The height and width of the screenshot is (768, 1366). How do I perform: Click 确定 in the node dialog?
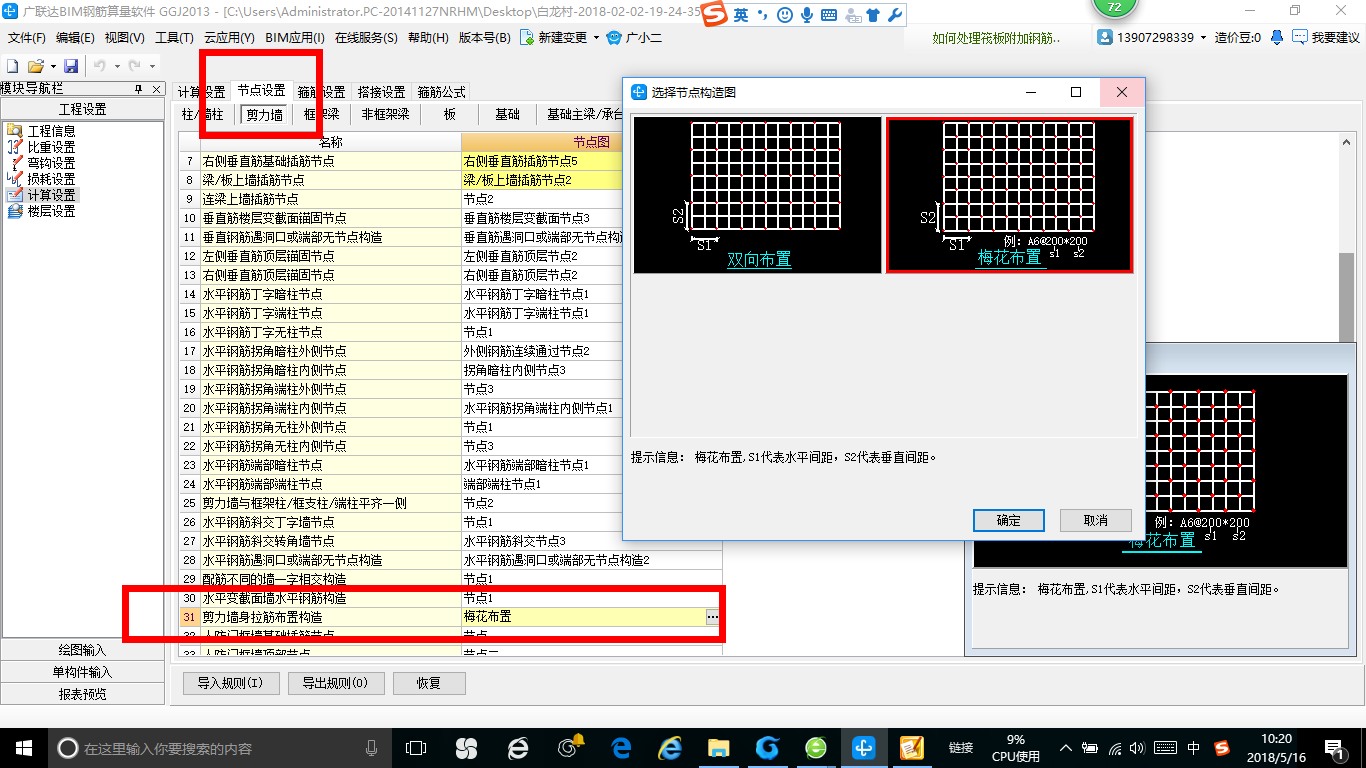[1008, 520]
